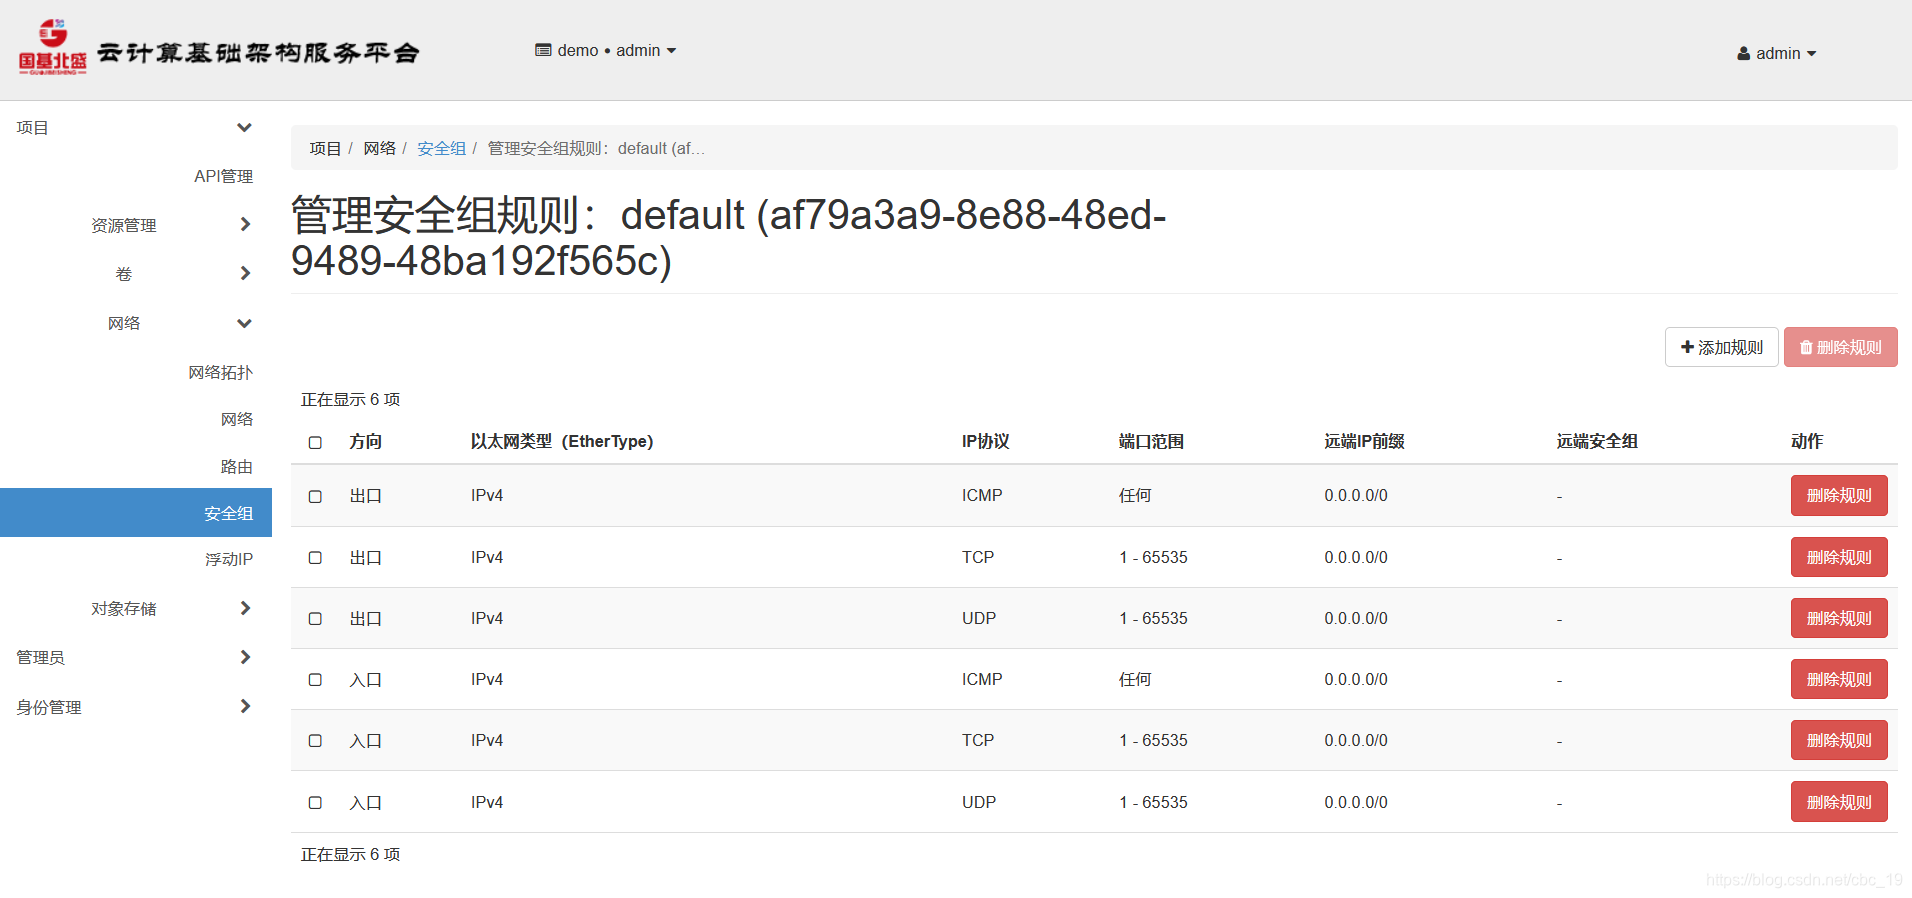Image resolution: width=1912 pixels, height=898 pixels.
Task: Click the ICMP protocol cell in the 出口 row
Action: pyautogui.click(x=982, y=495)
